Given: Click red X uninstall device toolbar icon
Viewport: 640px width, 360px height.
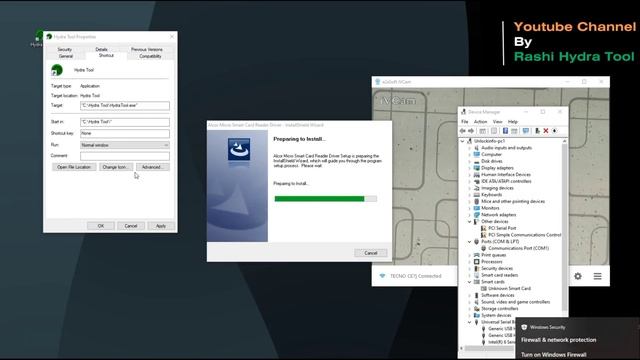Looking at the screenshot, I should (546, 131).
